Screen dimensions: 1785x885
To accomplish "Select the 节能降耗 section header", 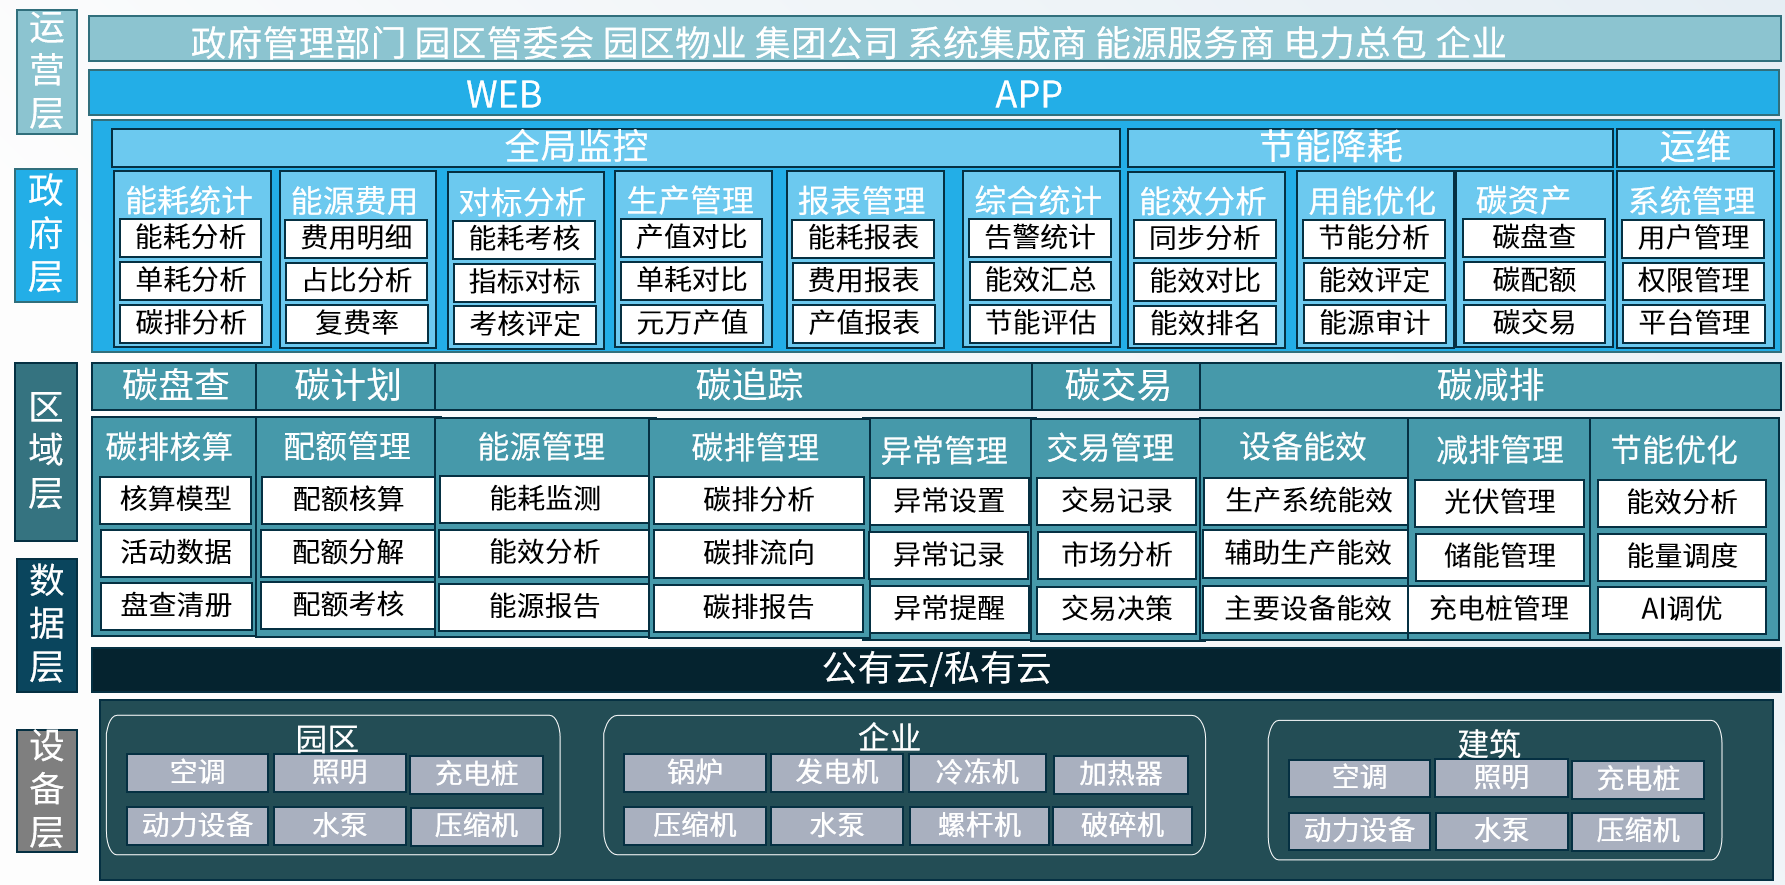I will (1369, 147).
